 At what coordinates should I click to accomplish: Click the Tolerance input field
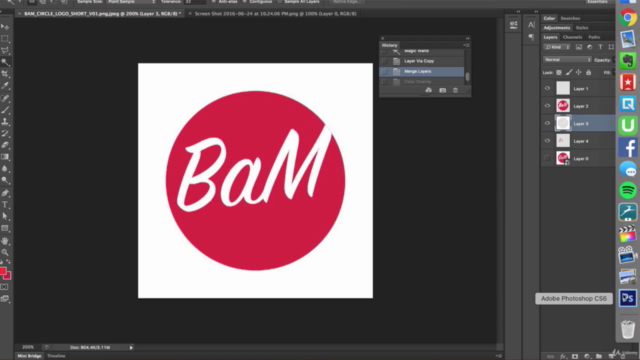[195, 2]
